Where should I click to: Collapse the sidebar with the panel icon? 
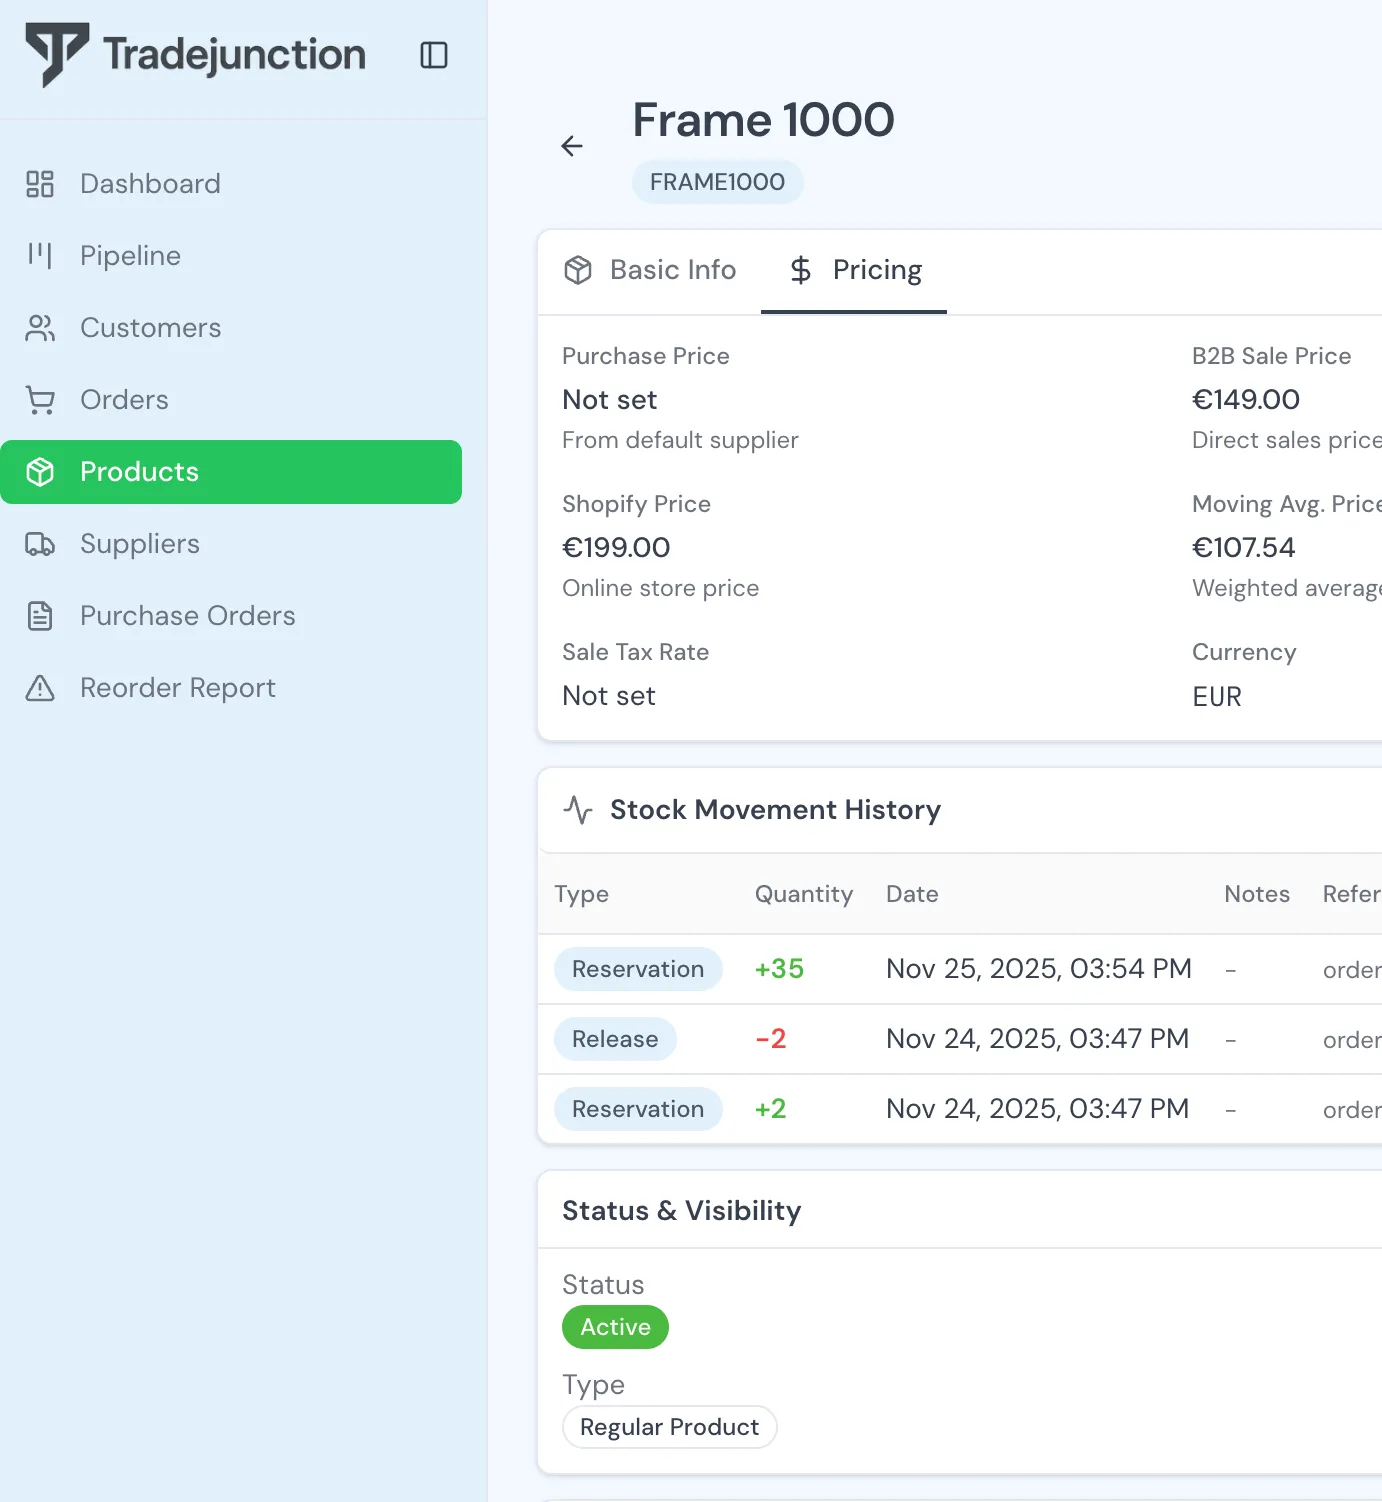point(434,55)
